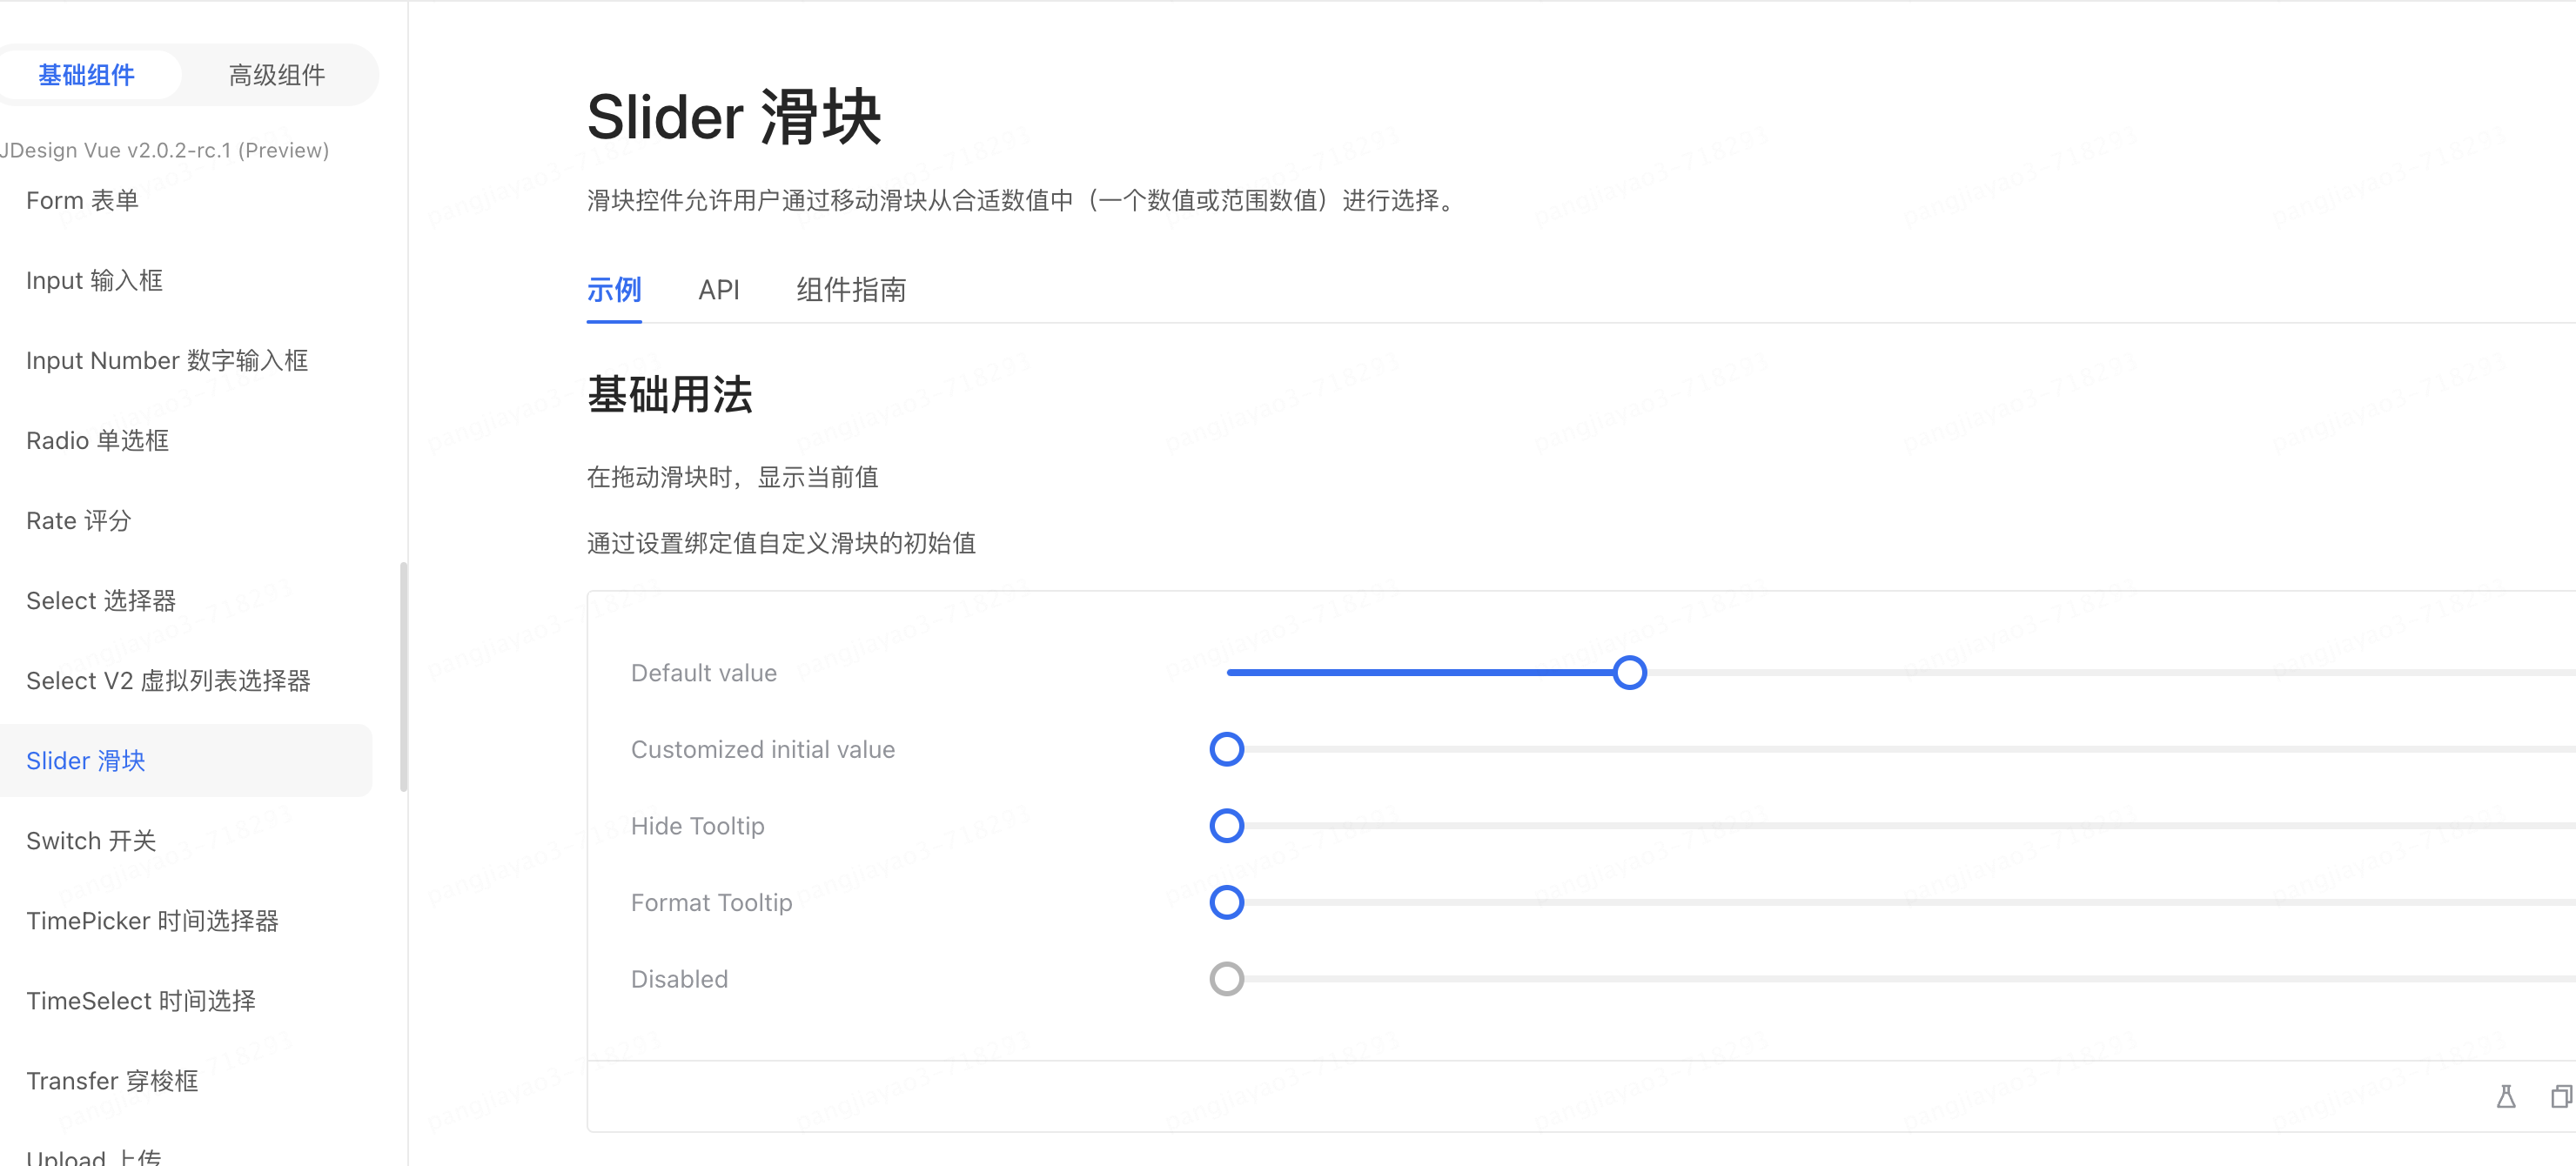The image size is (2576, 1166).
Task: Open Select V2 虚拟列表选择器 page
Action: (x=168, y=681)
